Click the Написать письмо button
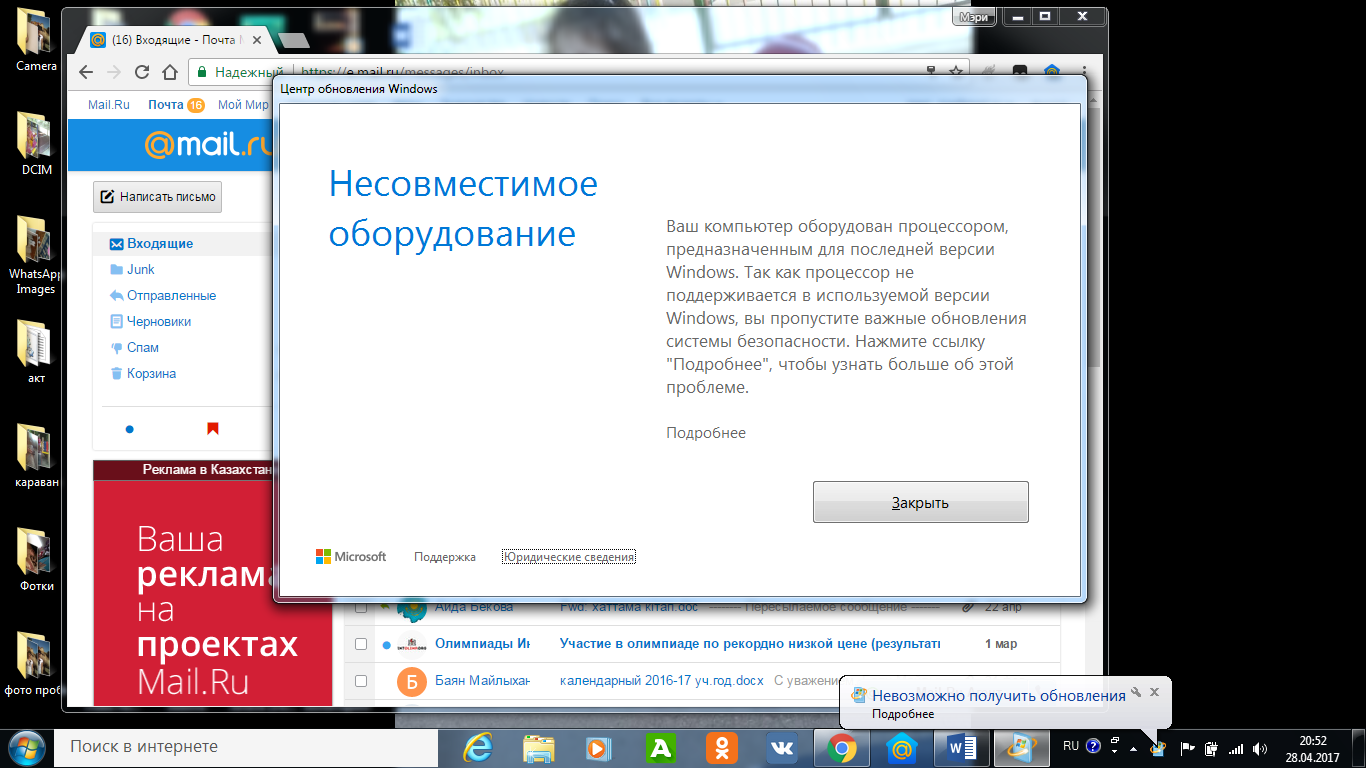This screenshot has width=1366, height=768. [157, 197]
